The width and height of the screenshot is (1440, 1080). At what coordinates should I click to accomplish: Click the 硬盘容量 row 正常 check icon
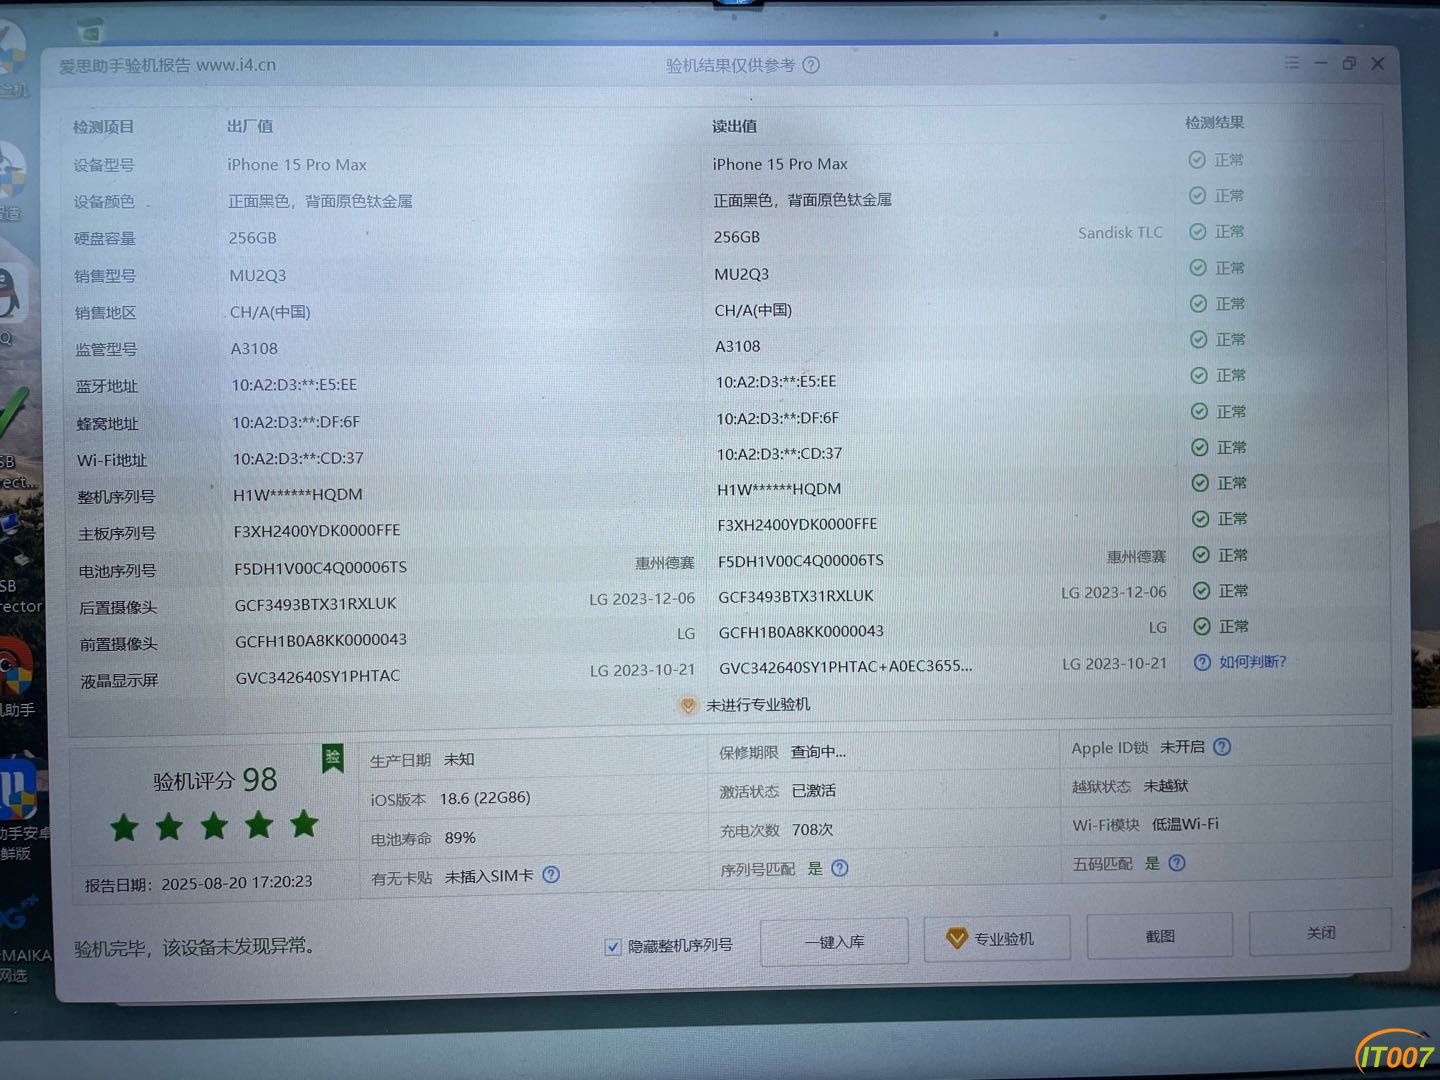click(x=1197, y=232)
